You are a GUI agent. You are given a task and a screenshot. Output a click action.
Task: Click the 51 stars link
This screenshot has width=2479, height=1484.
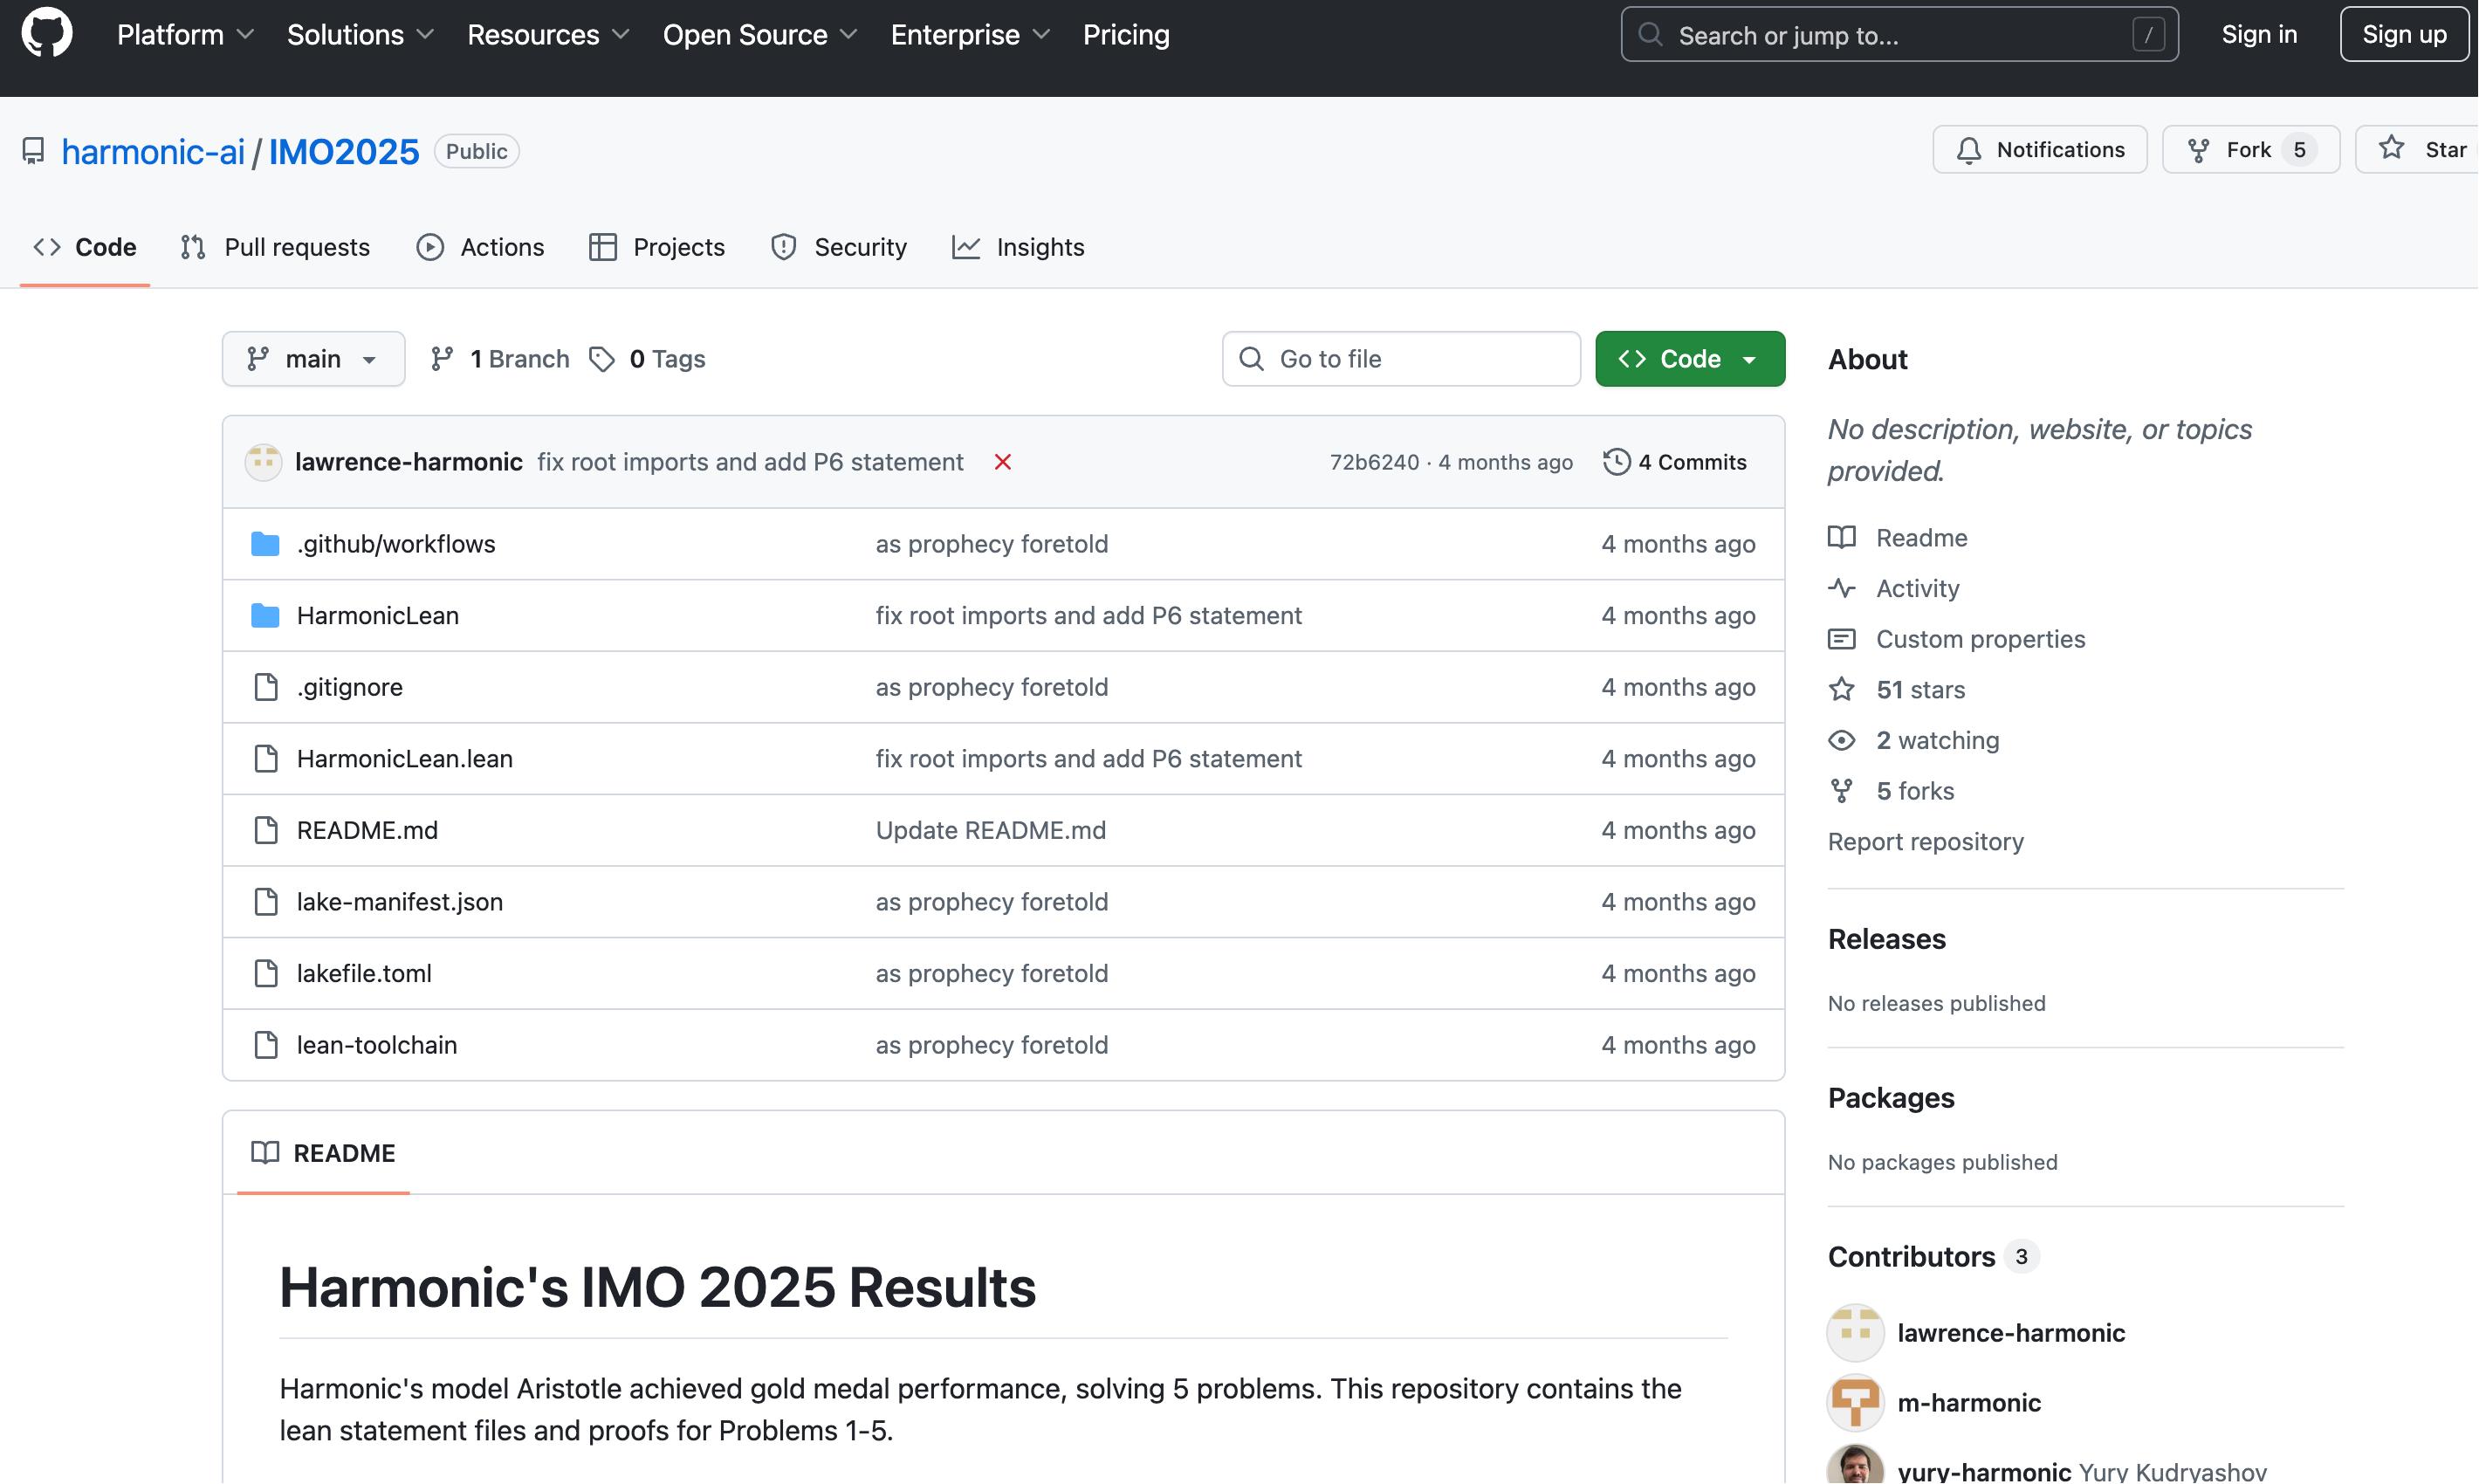coord(1919,690)
